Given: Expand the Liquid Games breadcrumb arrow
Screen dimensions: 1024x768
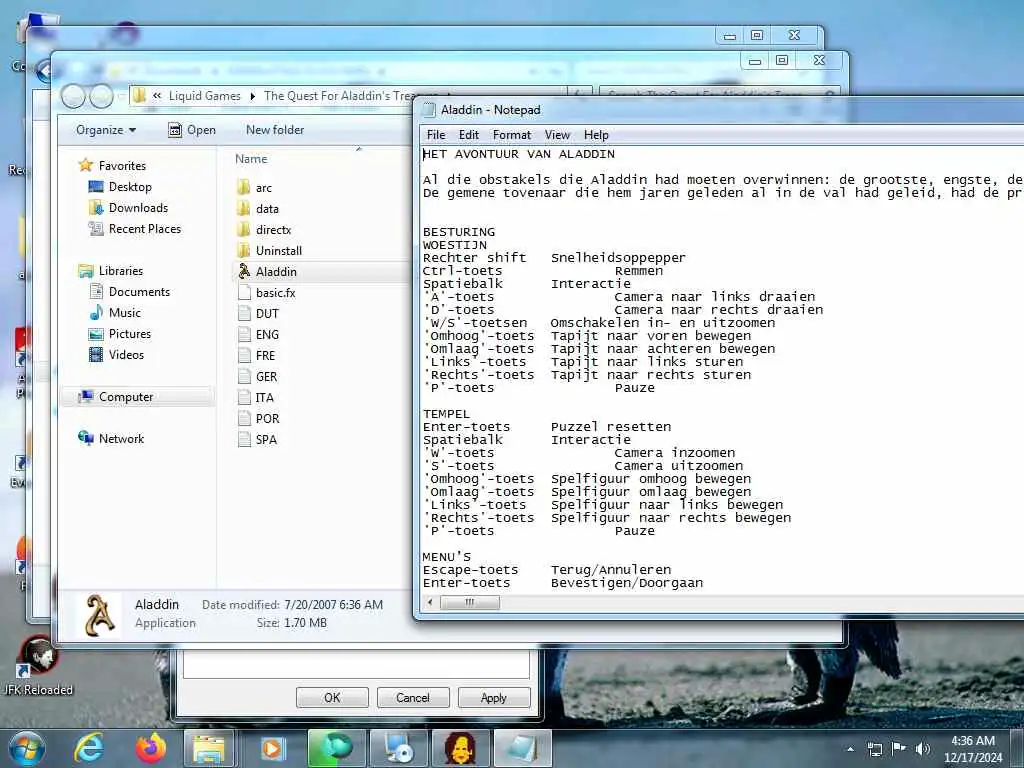Looking at the screenshot, I should coord(253,96).
